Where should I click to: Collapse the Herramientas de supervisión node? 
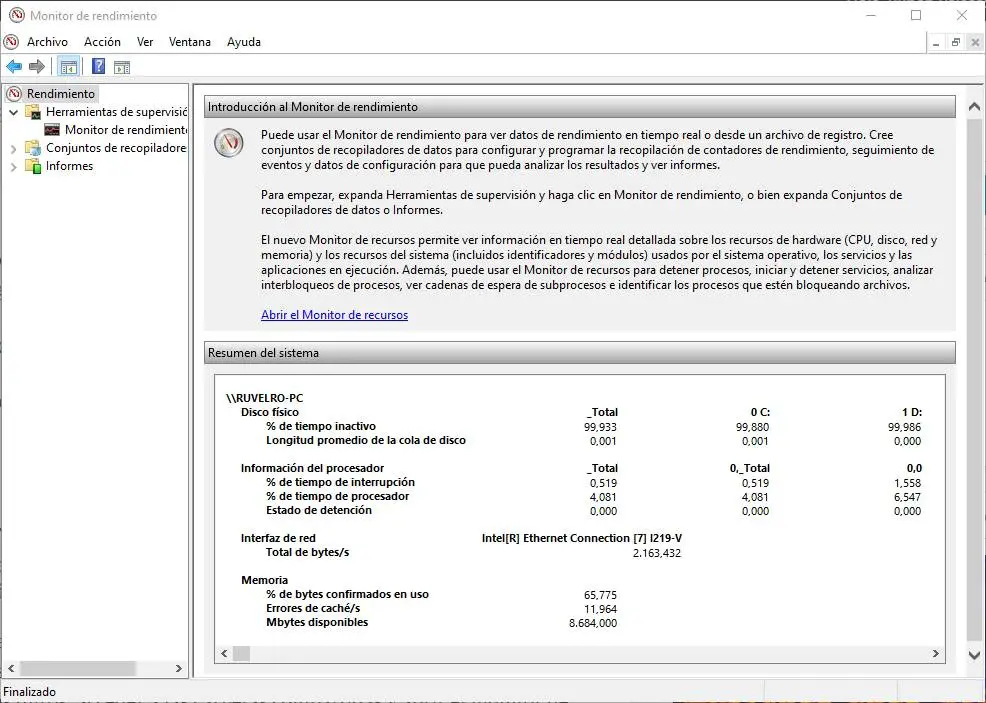[x=13, y=112]
